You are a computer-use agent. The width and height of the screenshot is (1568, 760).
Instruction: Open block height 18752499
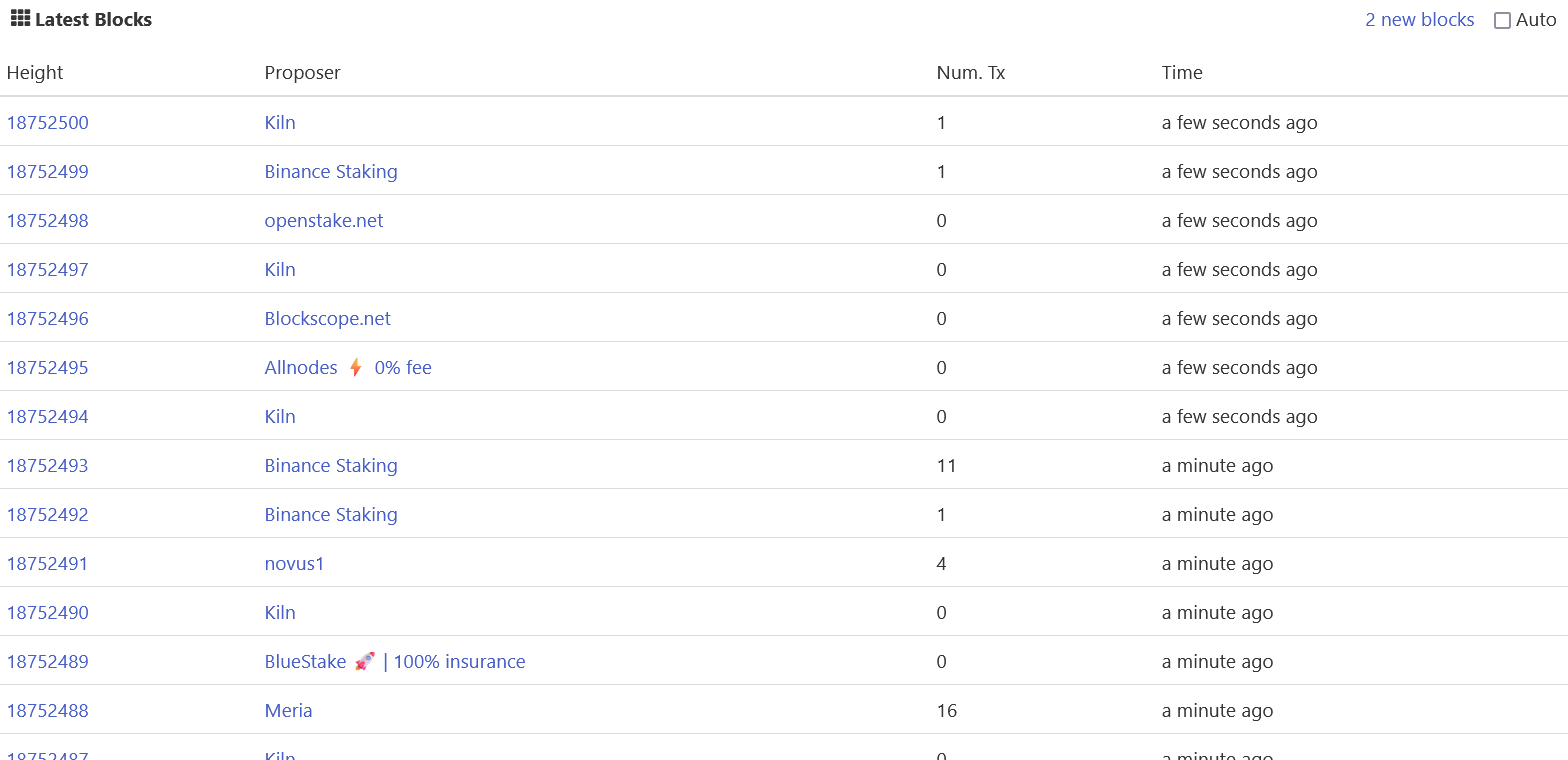[x=48, y=172]
